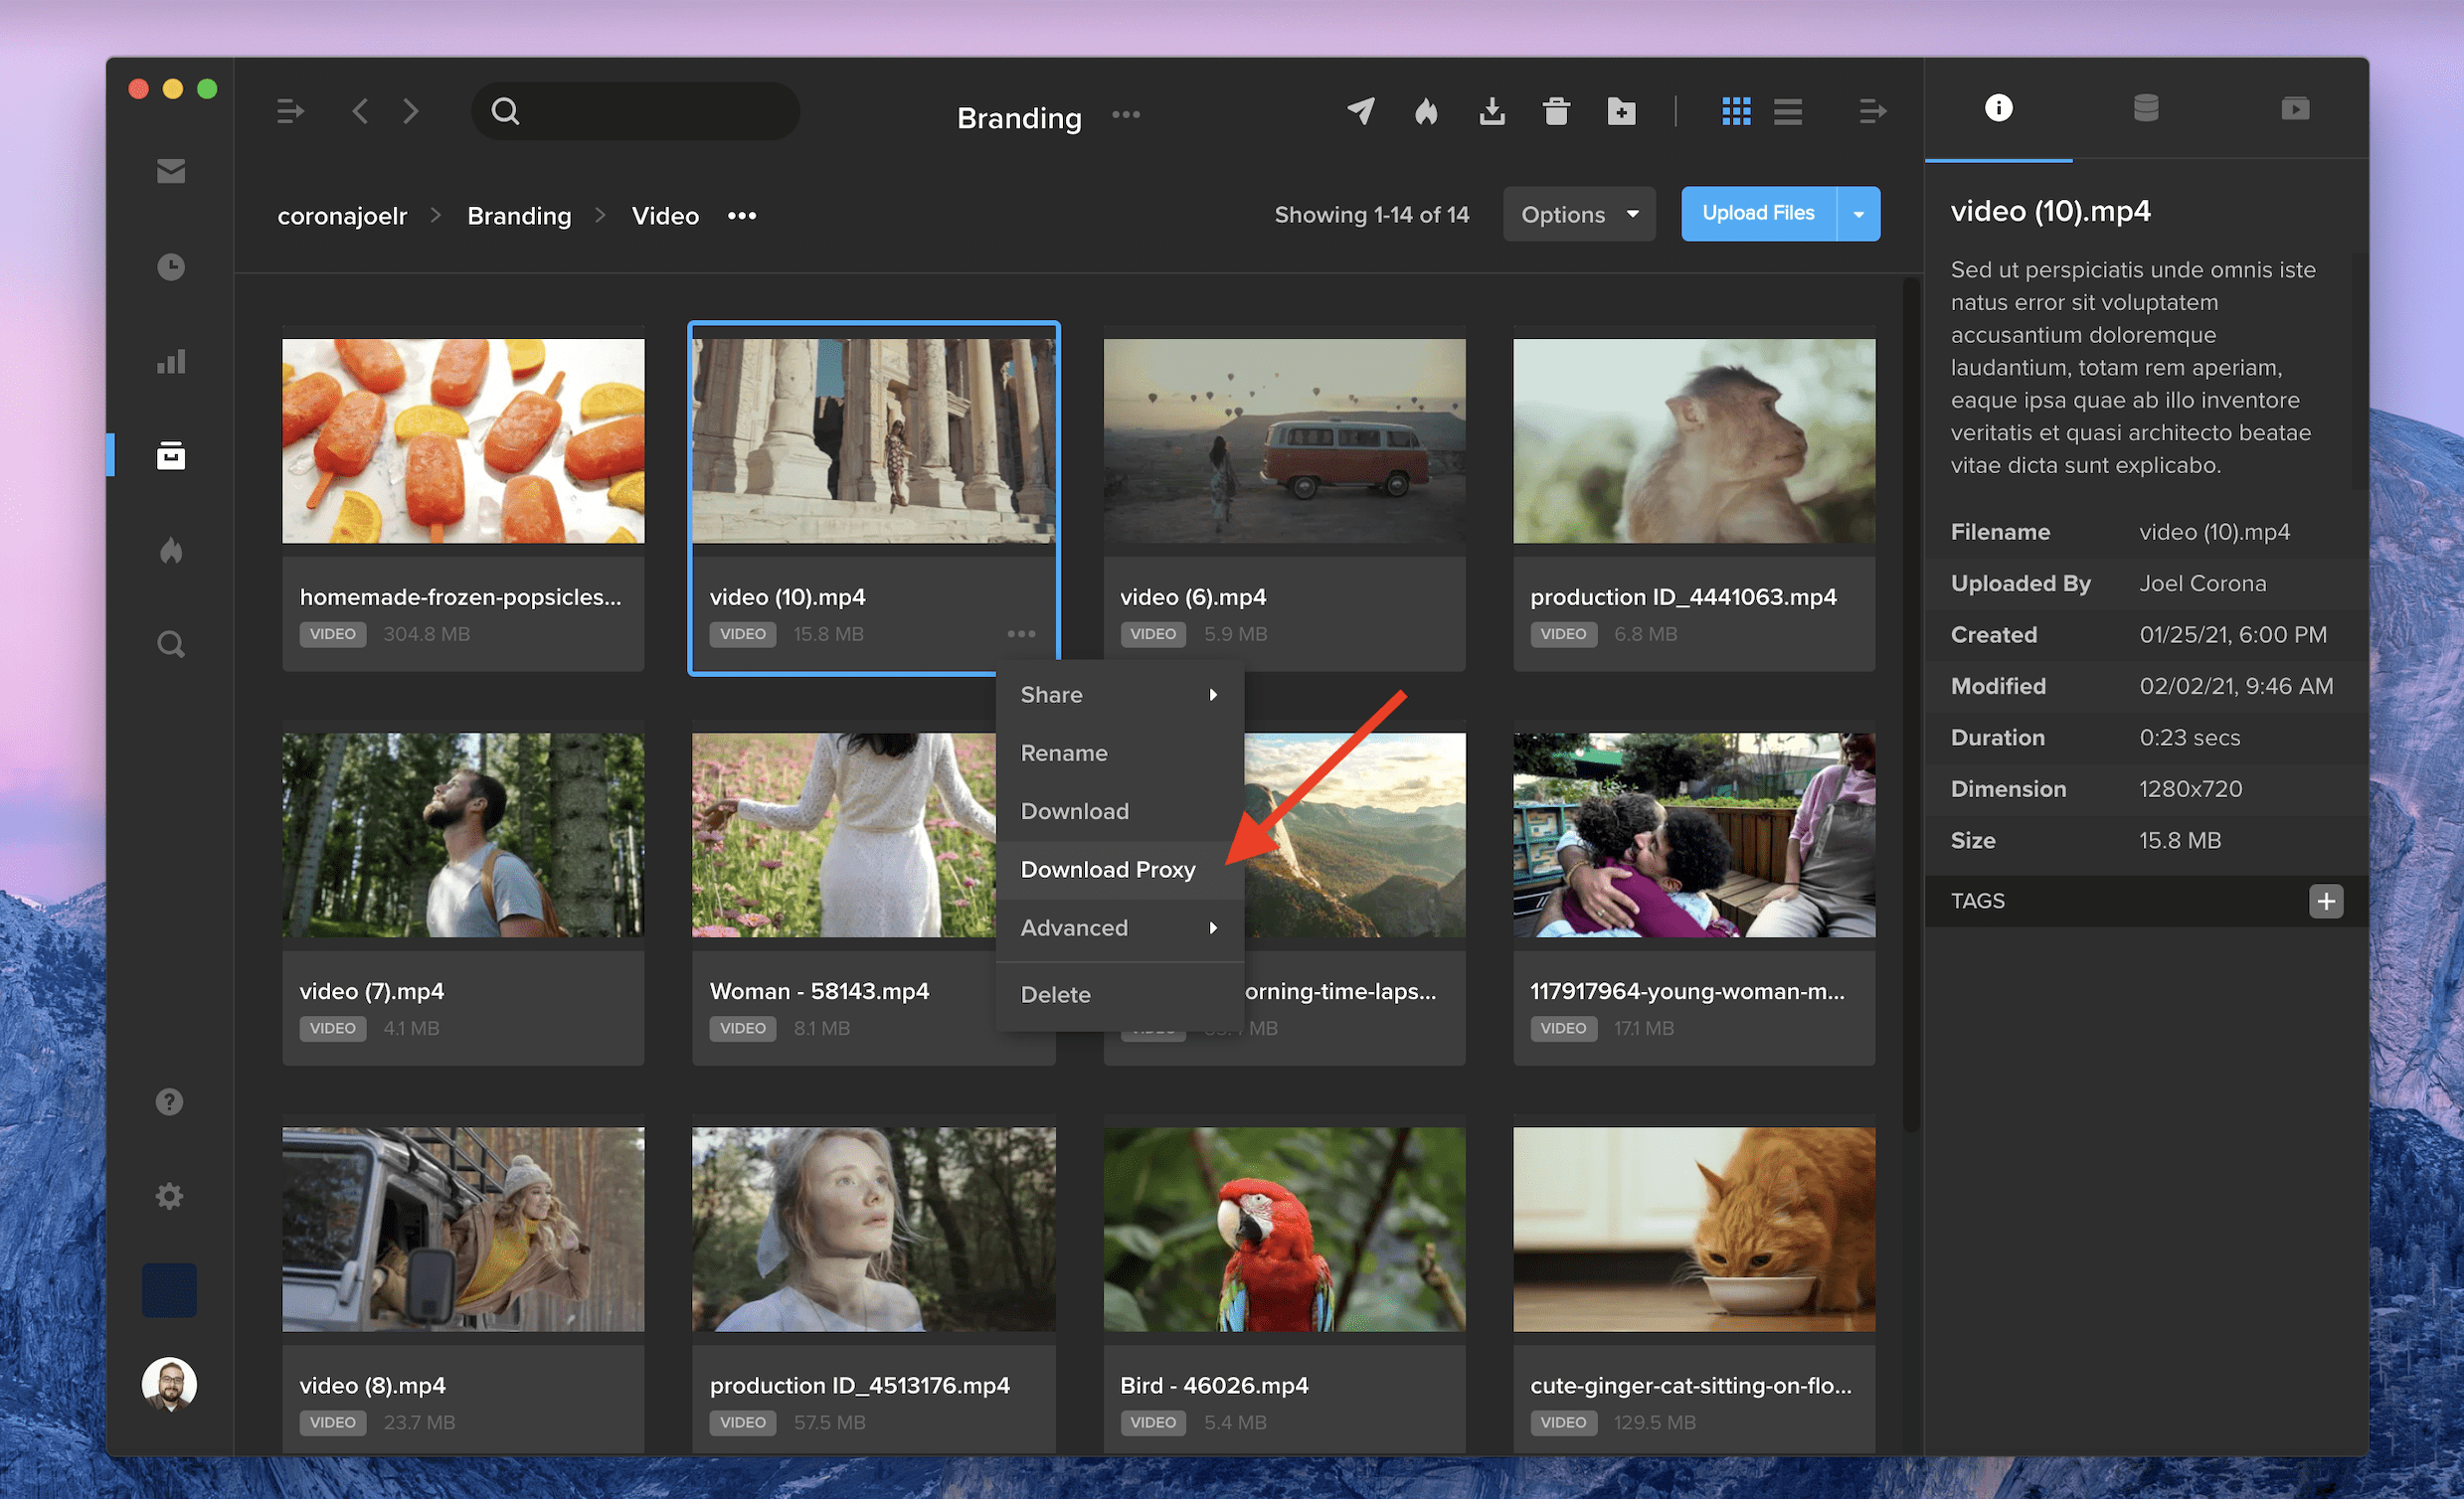Open the storage database tab in right panel

(2146, 108)
